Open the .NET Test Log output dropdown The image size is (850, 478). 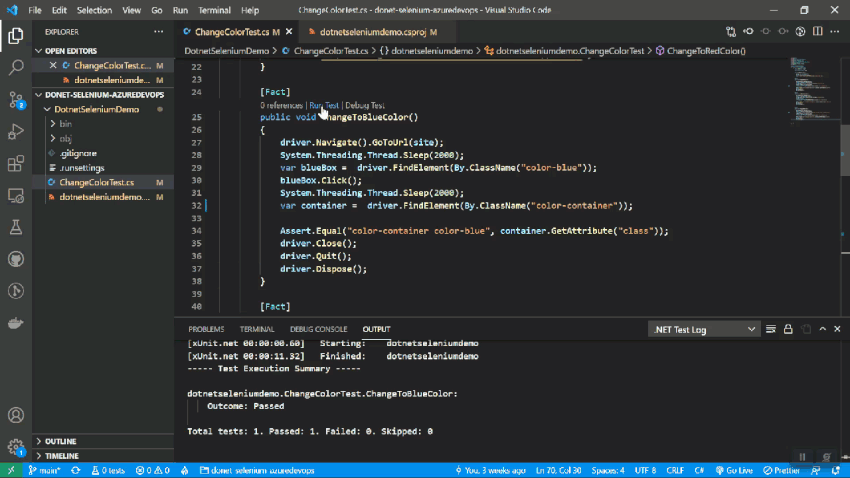pos(704,330)
